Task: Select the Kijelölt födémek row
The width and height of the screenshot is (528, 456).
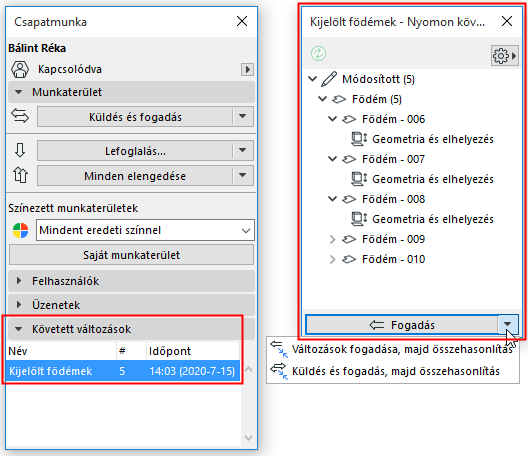Action: 123,371
